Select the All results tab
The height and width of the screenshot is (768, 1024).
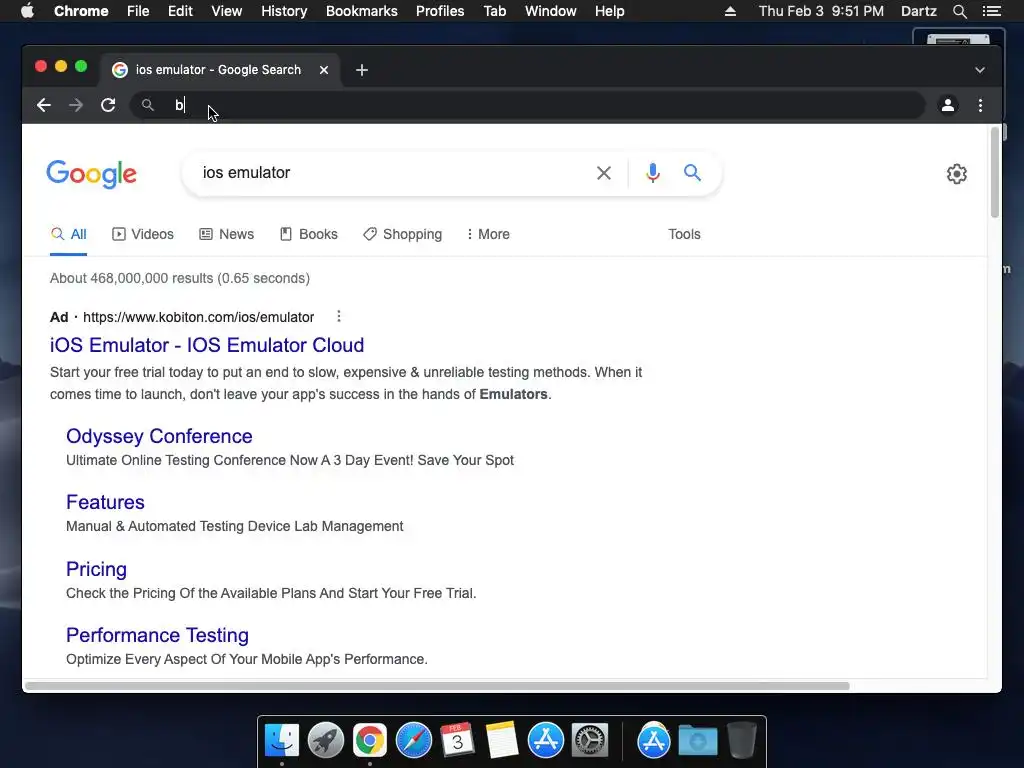(x=69, y=234)
